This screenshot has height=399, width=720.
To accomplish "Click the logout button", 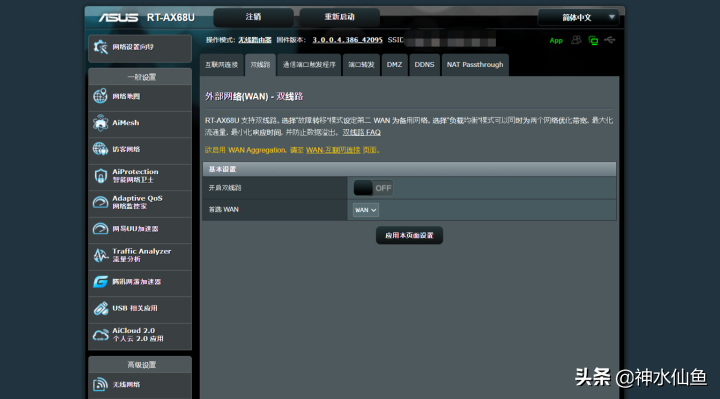I will click(x=253, y=17).
